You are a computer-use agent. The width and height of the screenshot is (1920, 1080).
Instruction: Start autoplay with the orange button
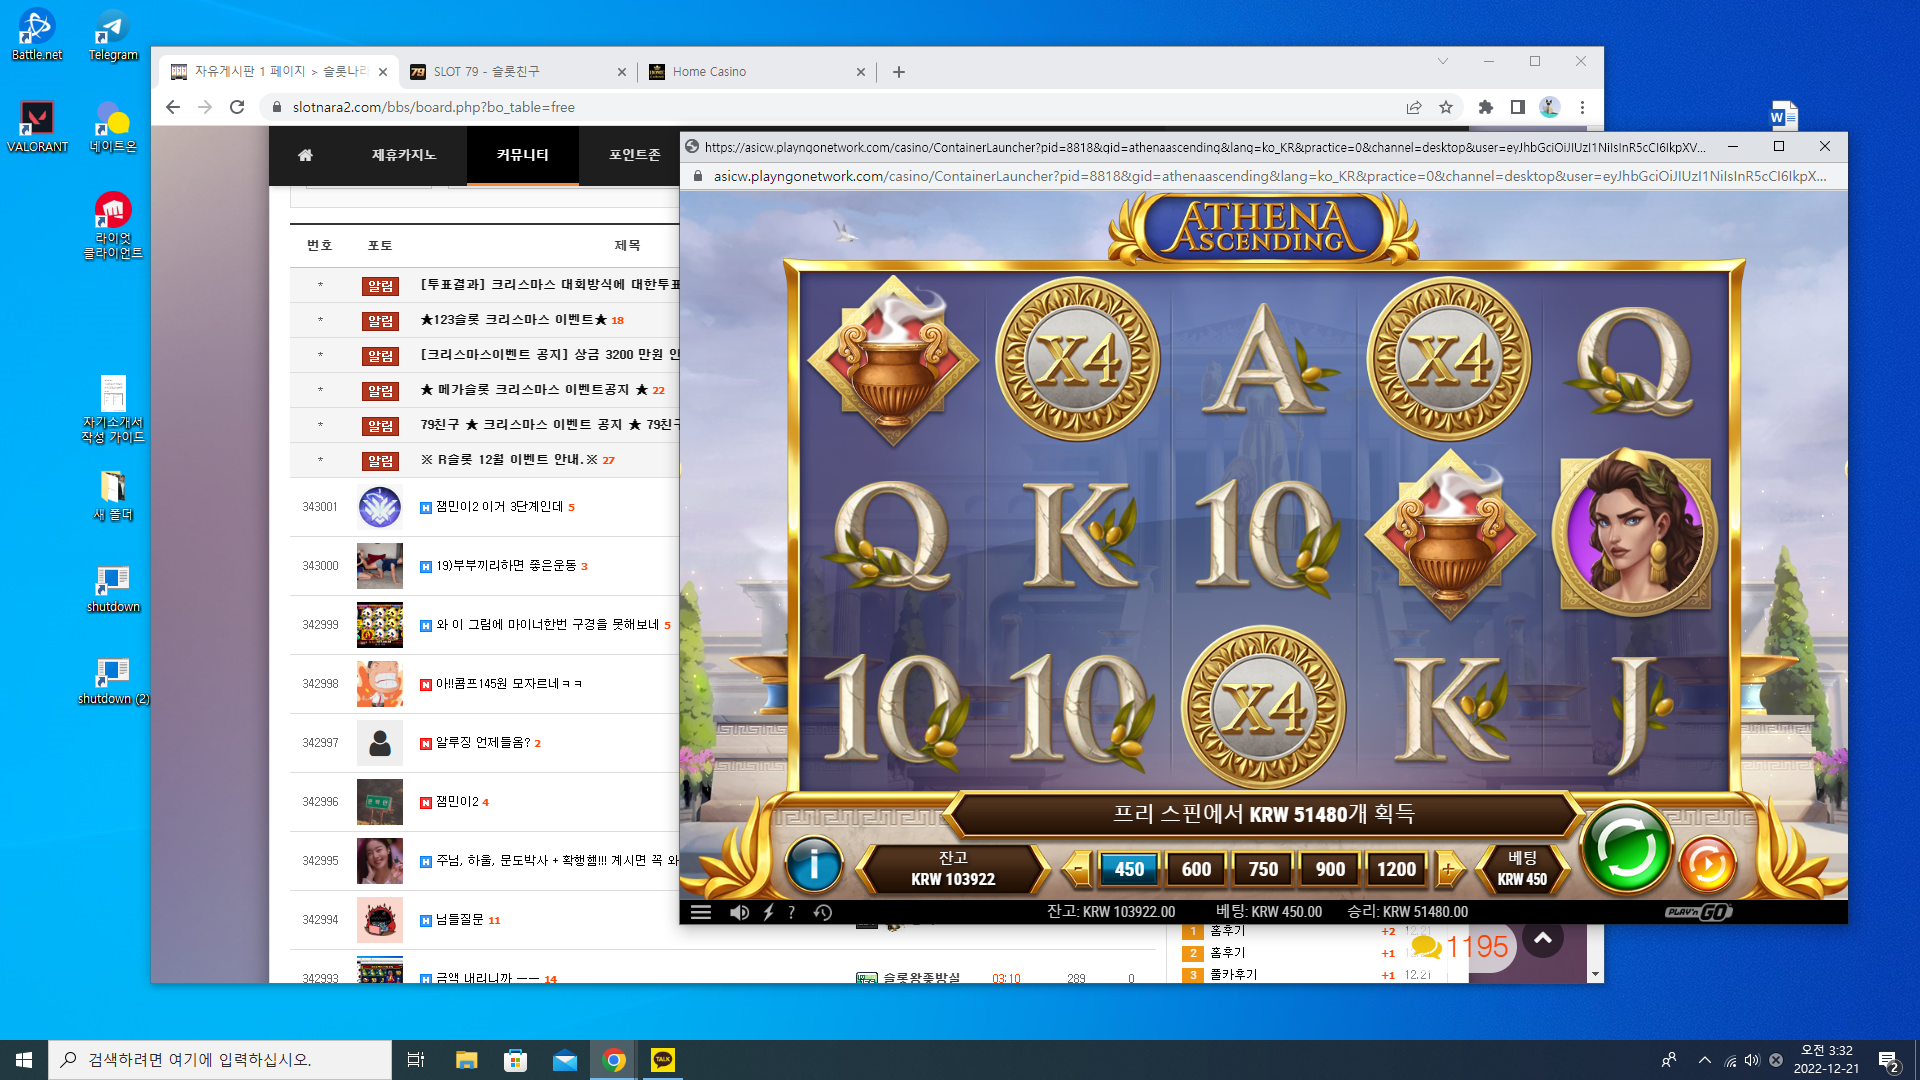[1707, 865]
